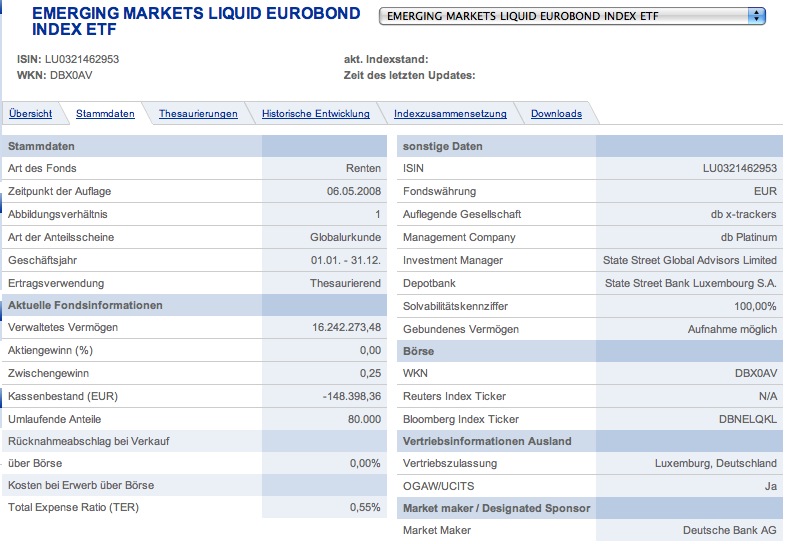The image size is (789, 544).
Task: Click the State Street Global Advisors Limited entry
Action: click(x=690, y=260)
